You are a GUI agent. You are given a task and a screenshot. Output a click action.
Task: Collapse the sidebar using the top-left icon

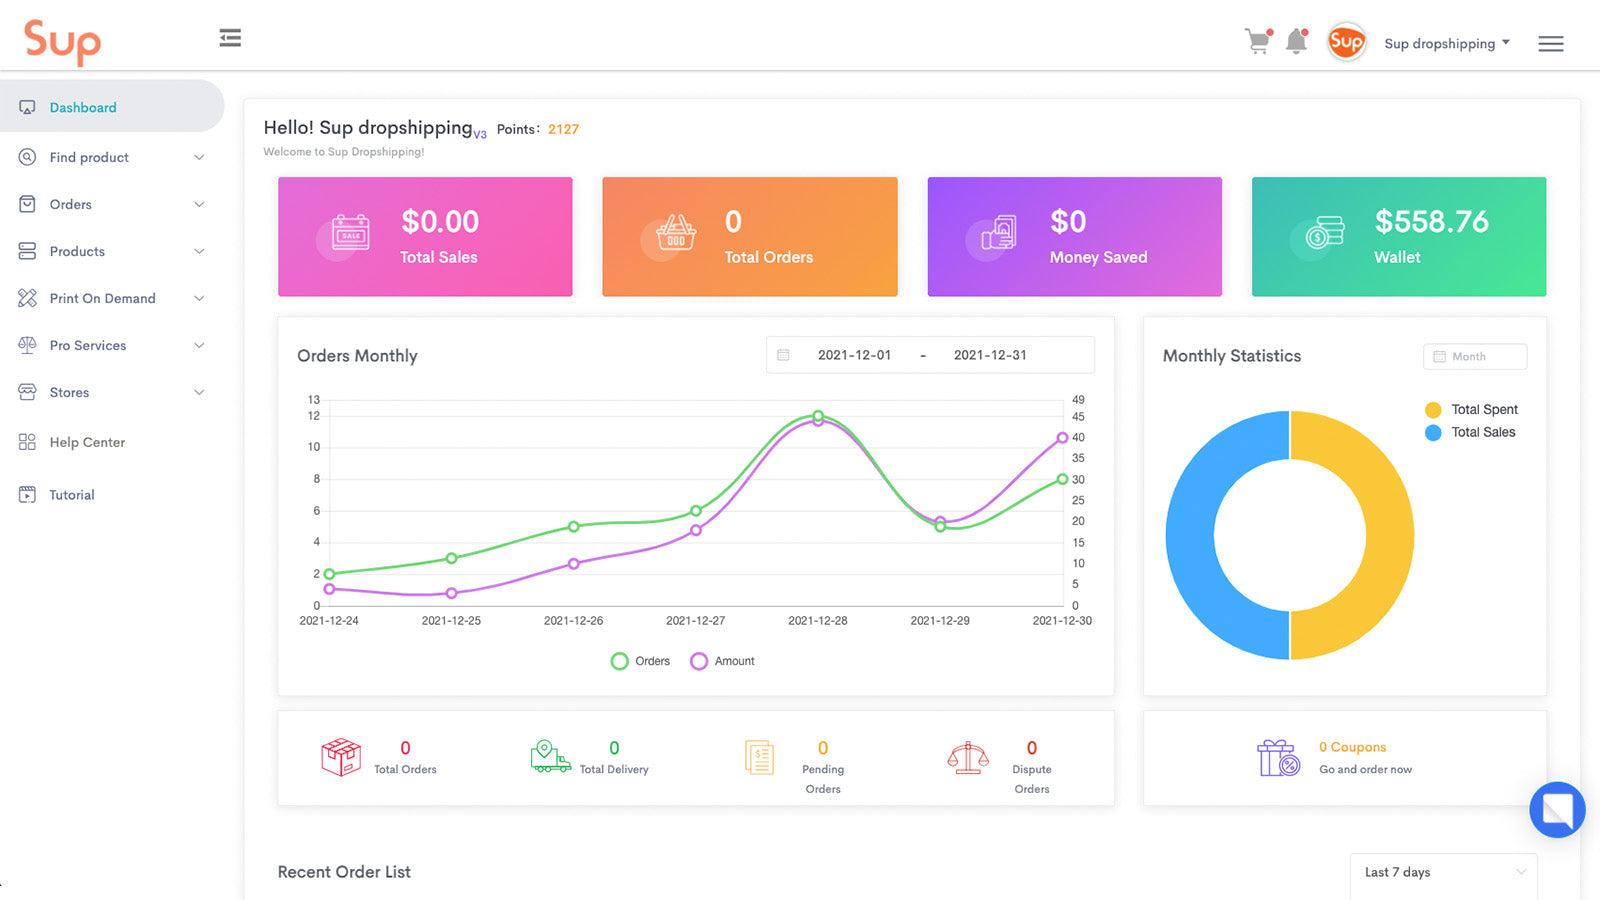click(230, 37)
